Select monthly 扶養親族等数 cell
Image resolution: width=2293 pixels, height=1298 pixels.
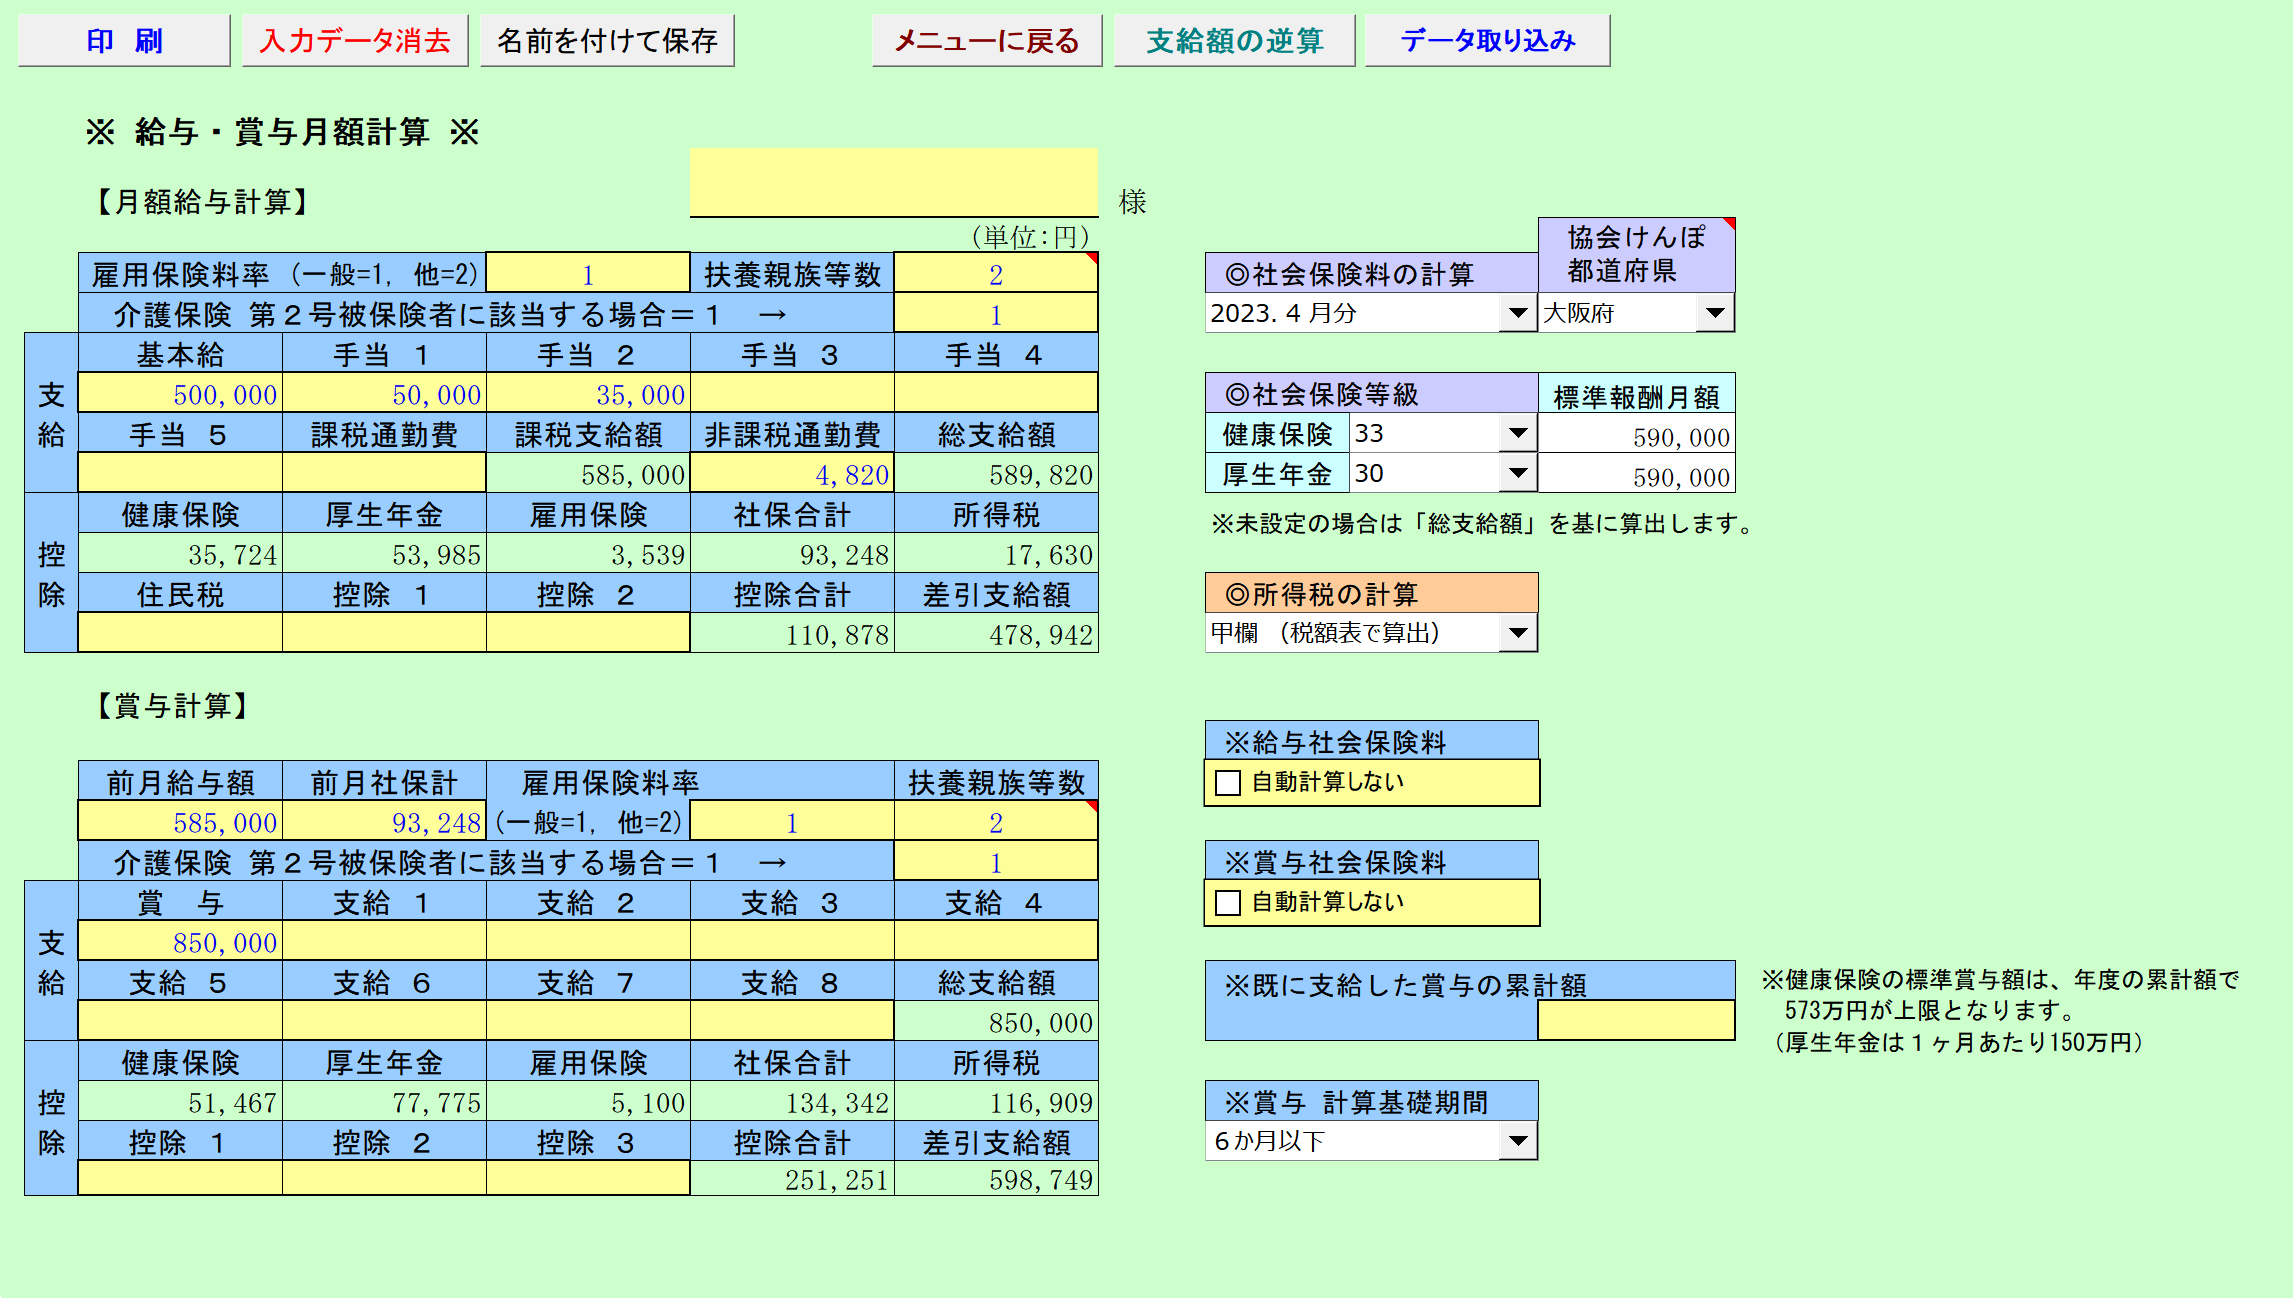[997, 273]
